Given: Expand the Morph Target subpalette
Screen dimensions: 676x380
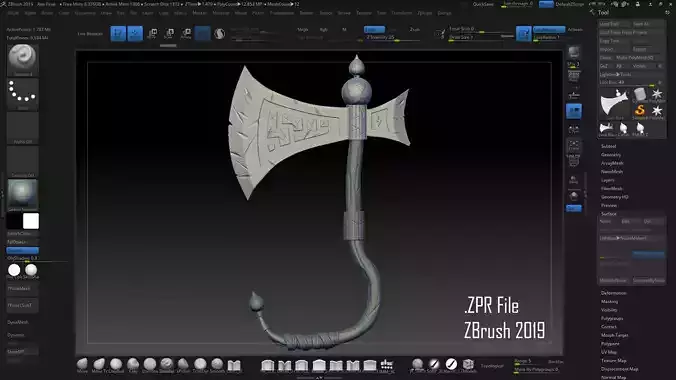Looking at the screenshot, I should click(x=614, y=335).
